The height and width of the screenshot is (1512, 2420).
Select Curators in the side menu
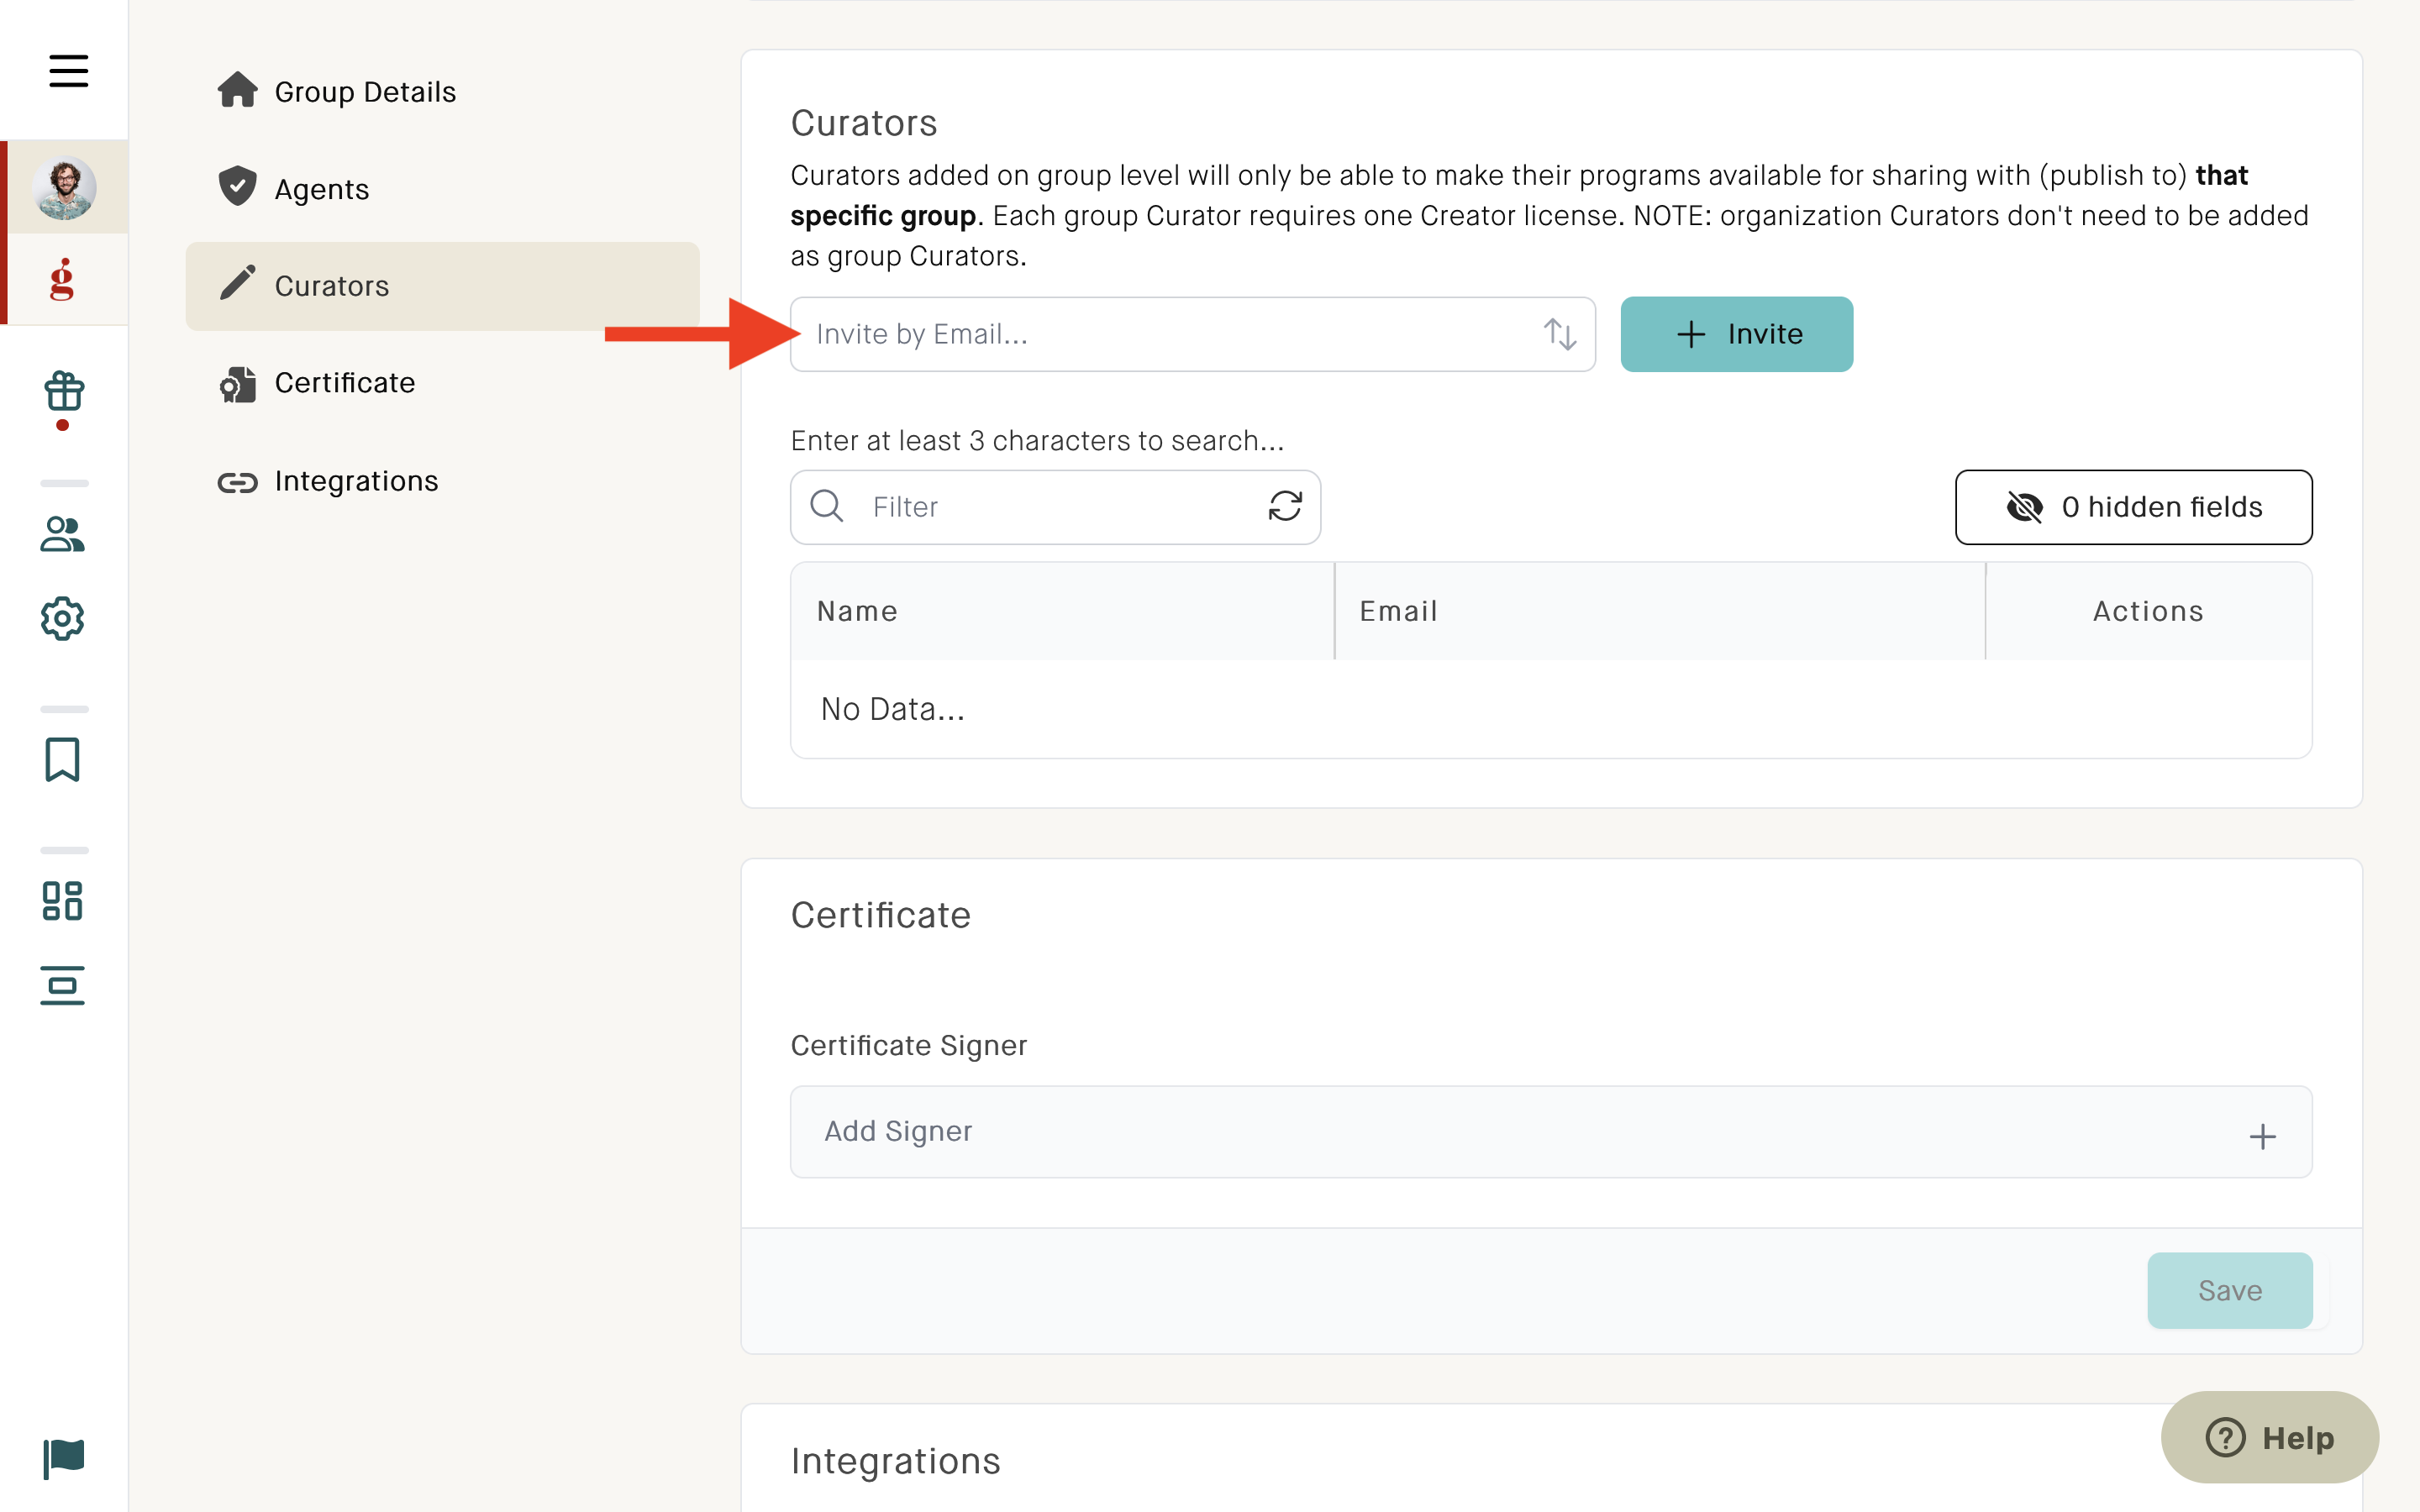[442, 286]
